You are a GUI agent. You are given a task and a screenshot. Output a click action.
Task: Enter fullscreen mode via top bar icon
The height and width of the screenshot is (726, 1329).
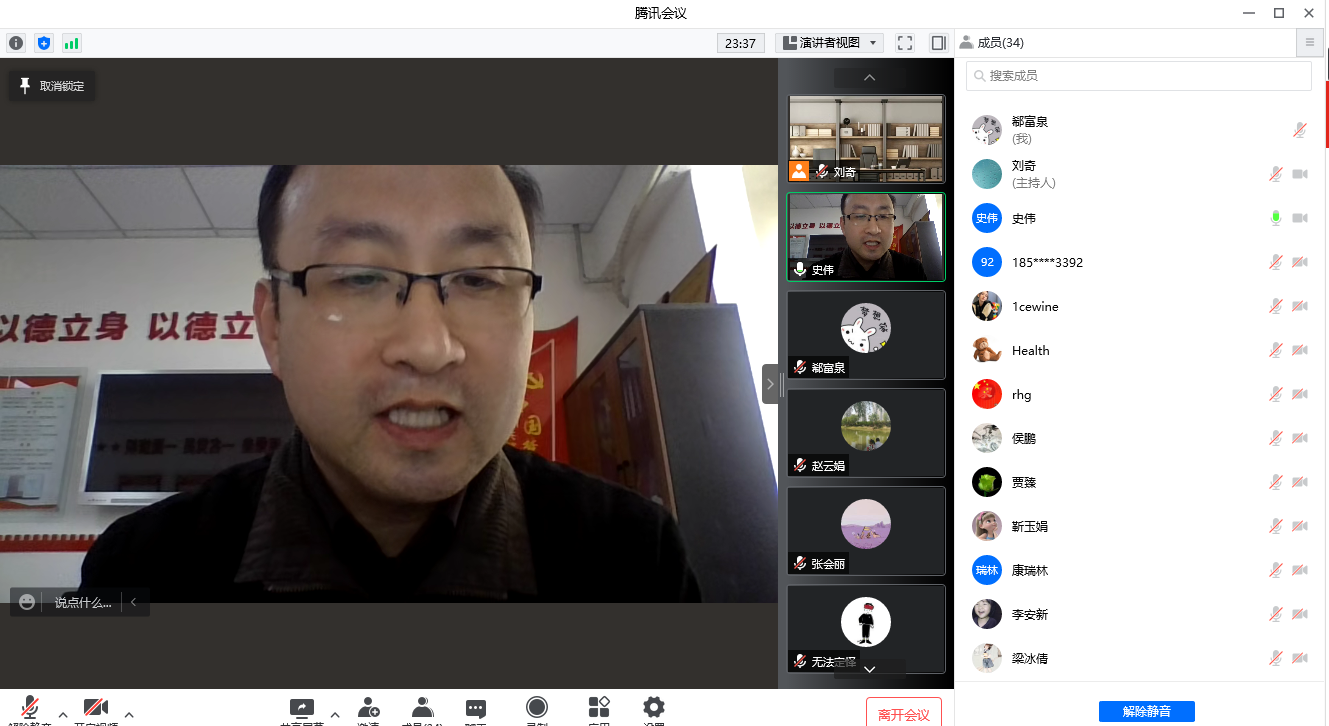click(x=905, y=43)
